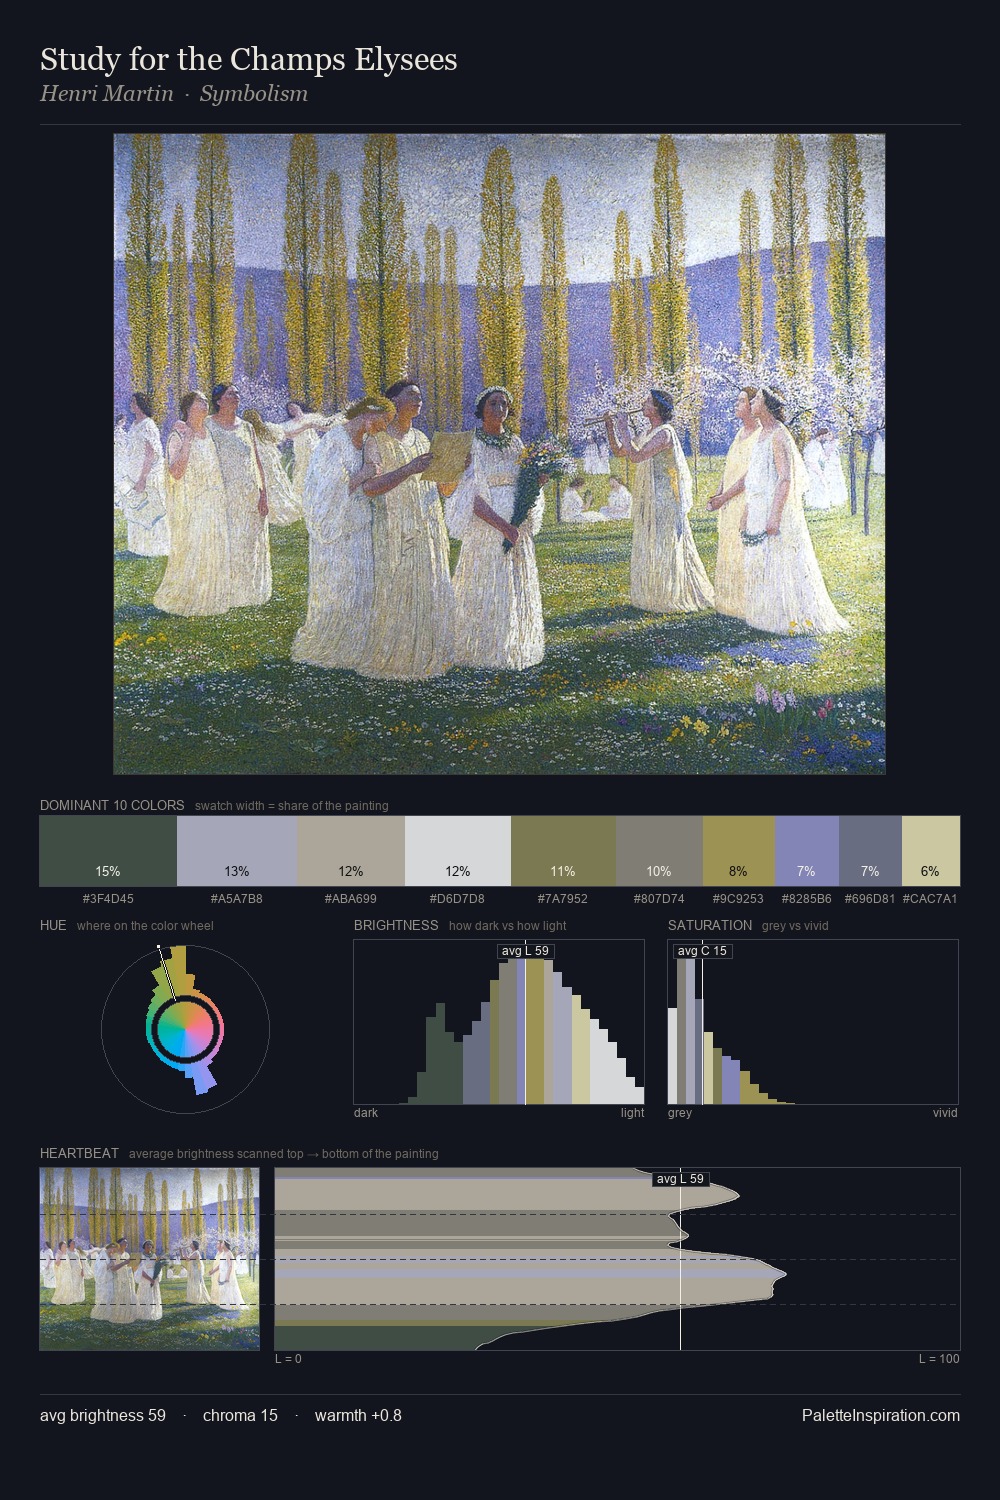Click the hue color wheel chart
This screenshot has height=1500, width=1000.
[185, 1029]
